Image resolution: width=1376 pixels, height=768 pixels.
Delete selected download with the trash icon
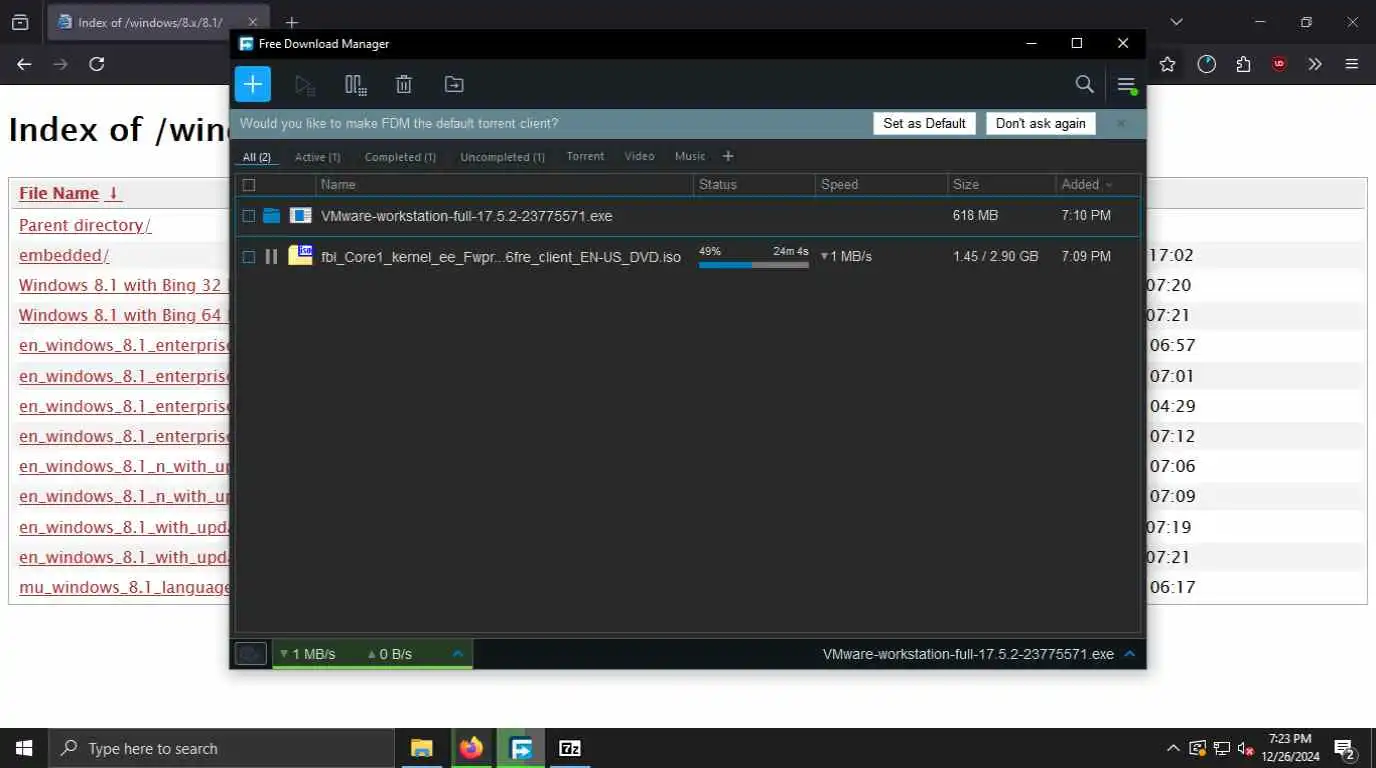(404, 85)
